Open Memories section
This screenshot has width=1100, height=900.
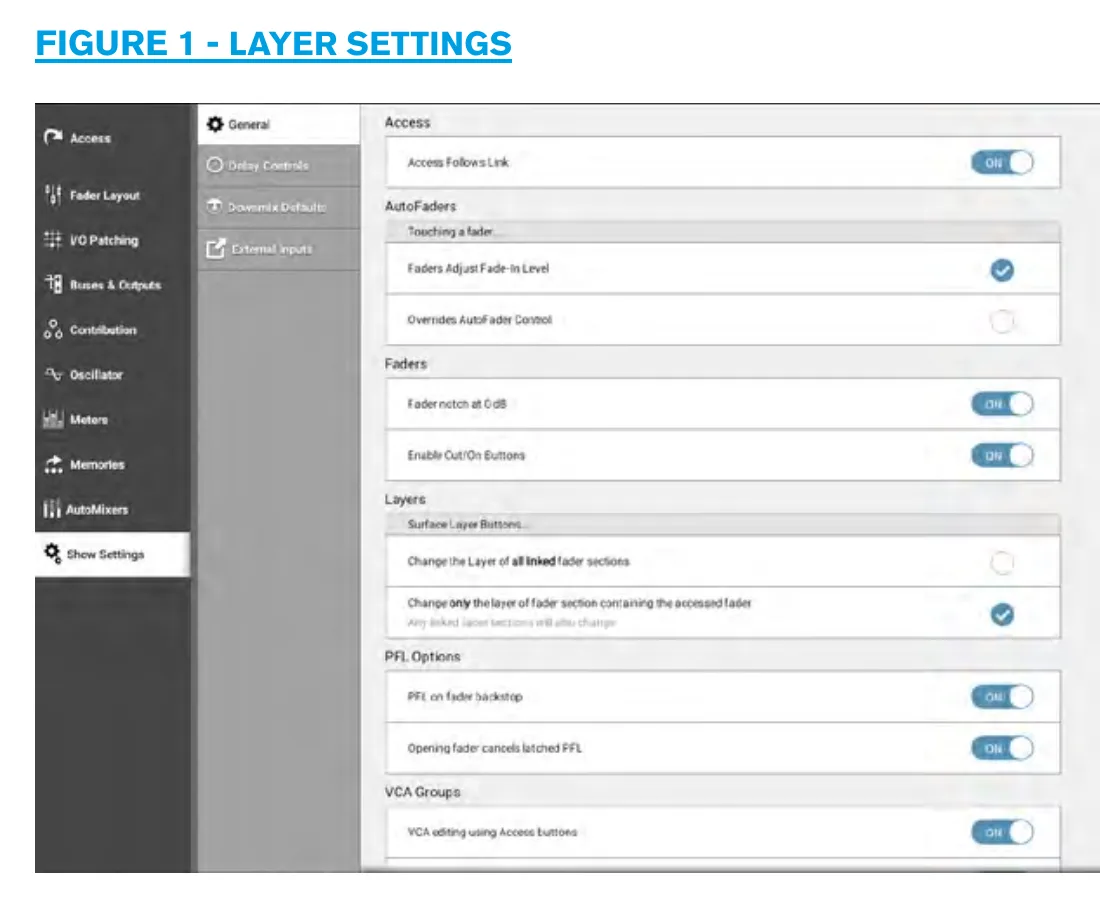[x=112, y=464]
